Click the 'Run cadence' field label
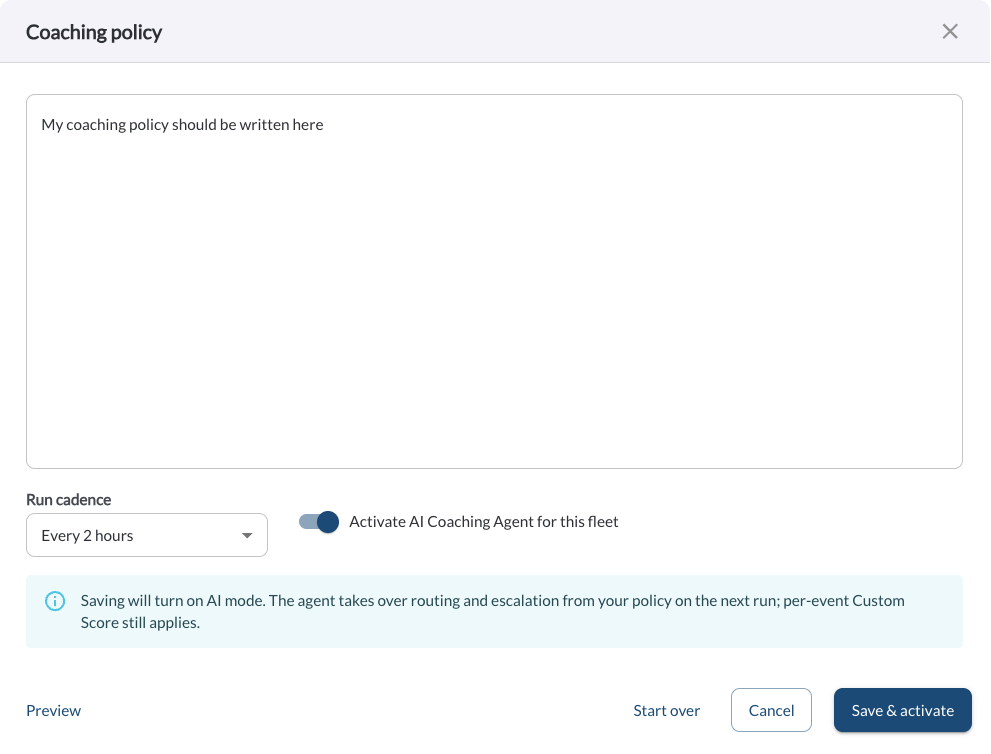Image resolution: width=991 pixels, height=754 pixels. point(68,499)
